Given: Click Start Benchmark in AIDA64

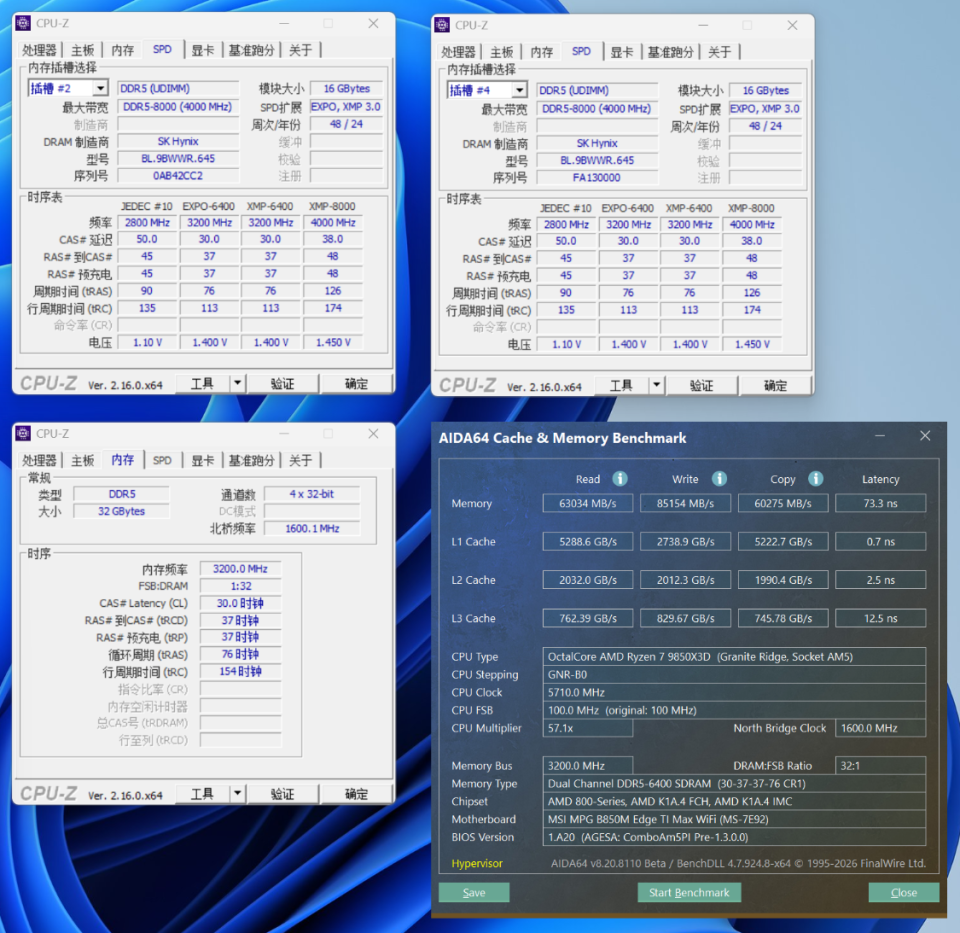Looking at the screenshot, I should (689, 893).
